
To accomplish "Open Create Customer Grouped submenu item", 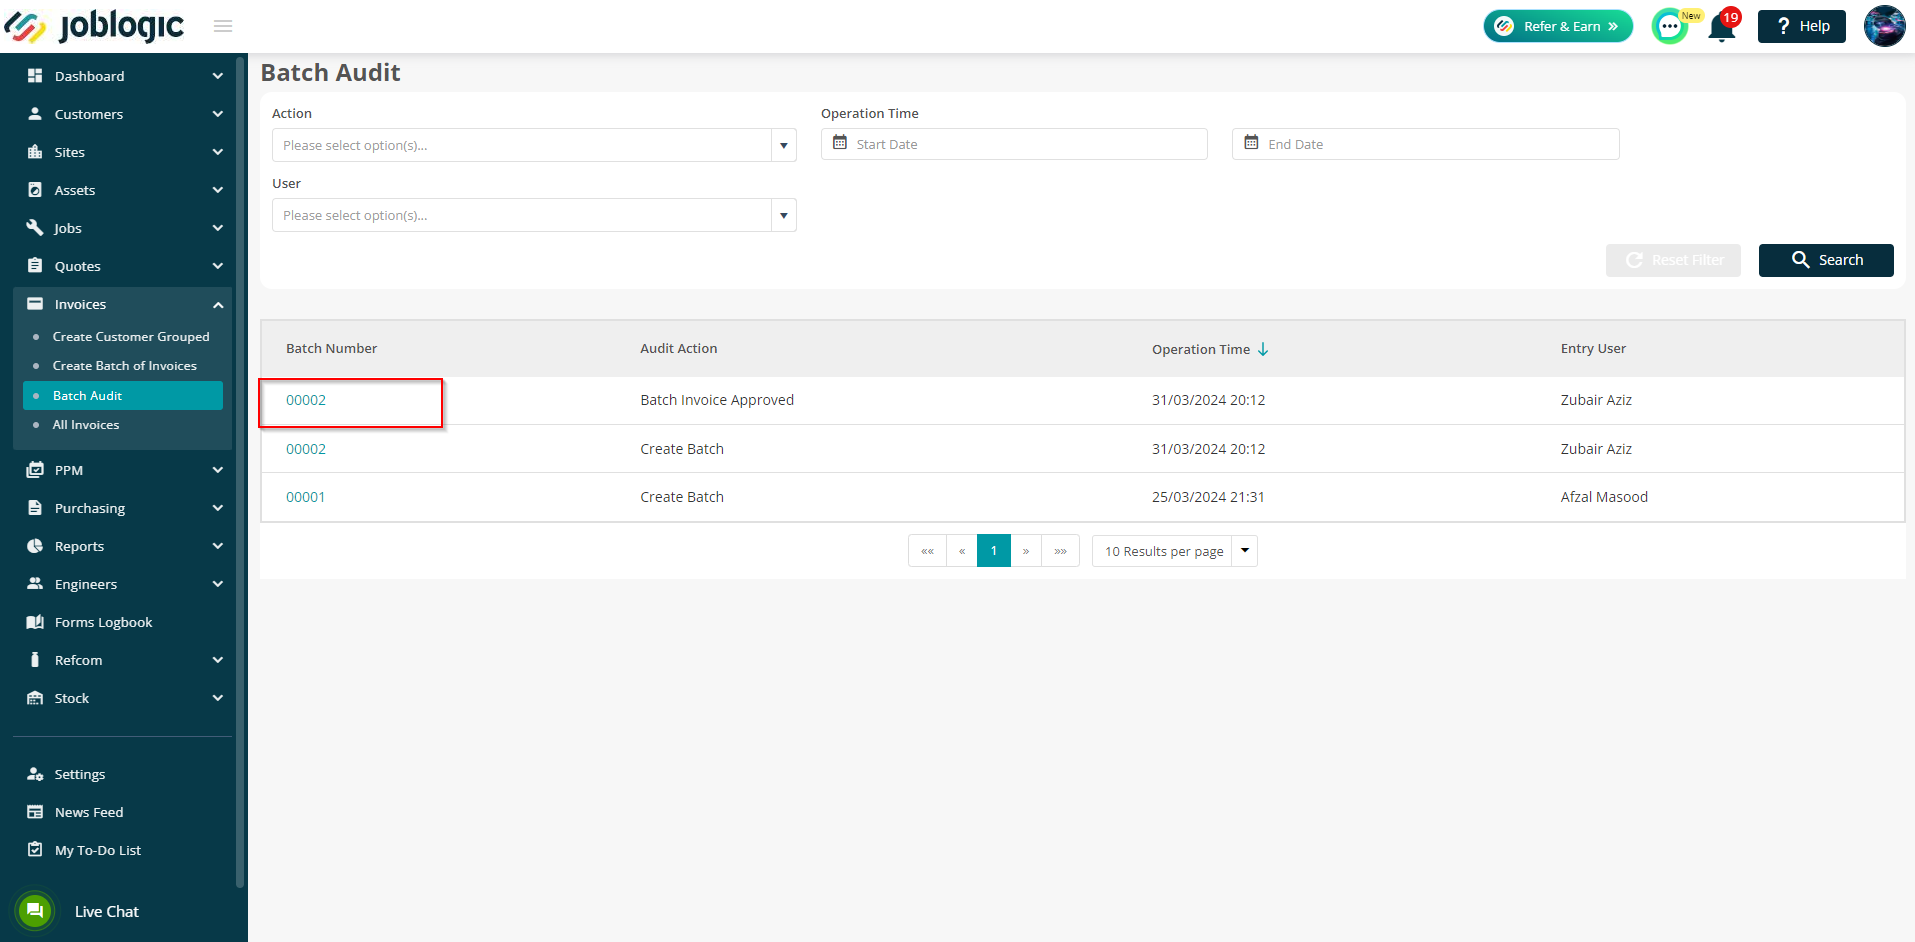I will tap(131, 337).
